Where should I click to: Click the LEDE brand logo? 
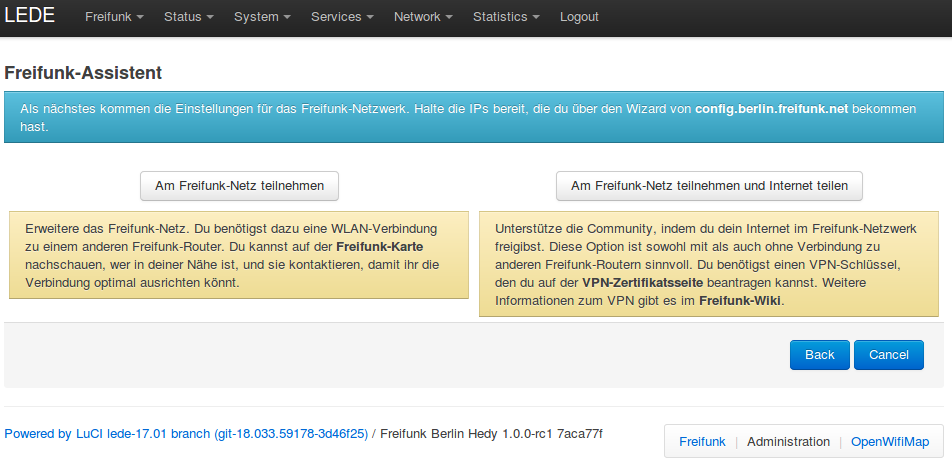30,16
